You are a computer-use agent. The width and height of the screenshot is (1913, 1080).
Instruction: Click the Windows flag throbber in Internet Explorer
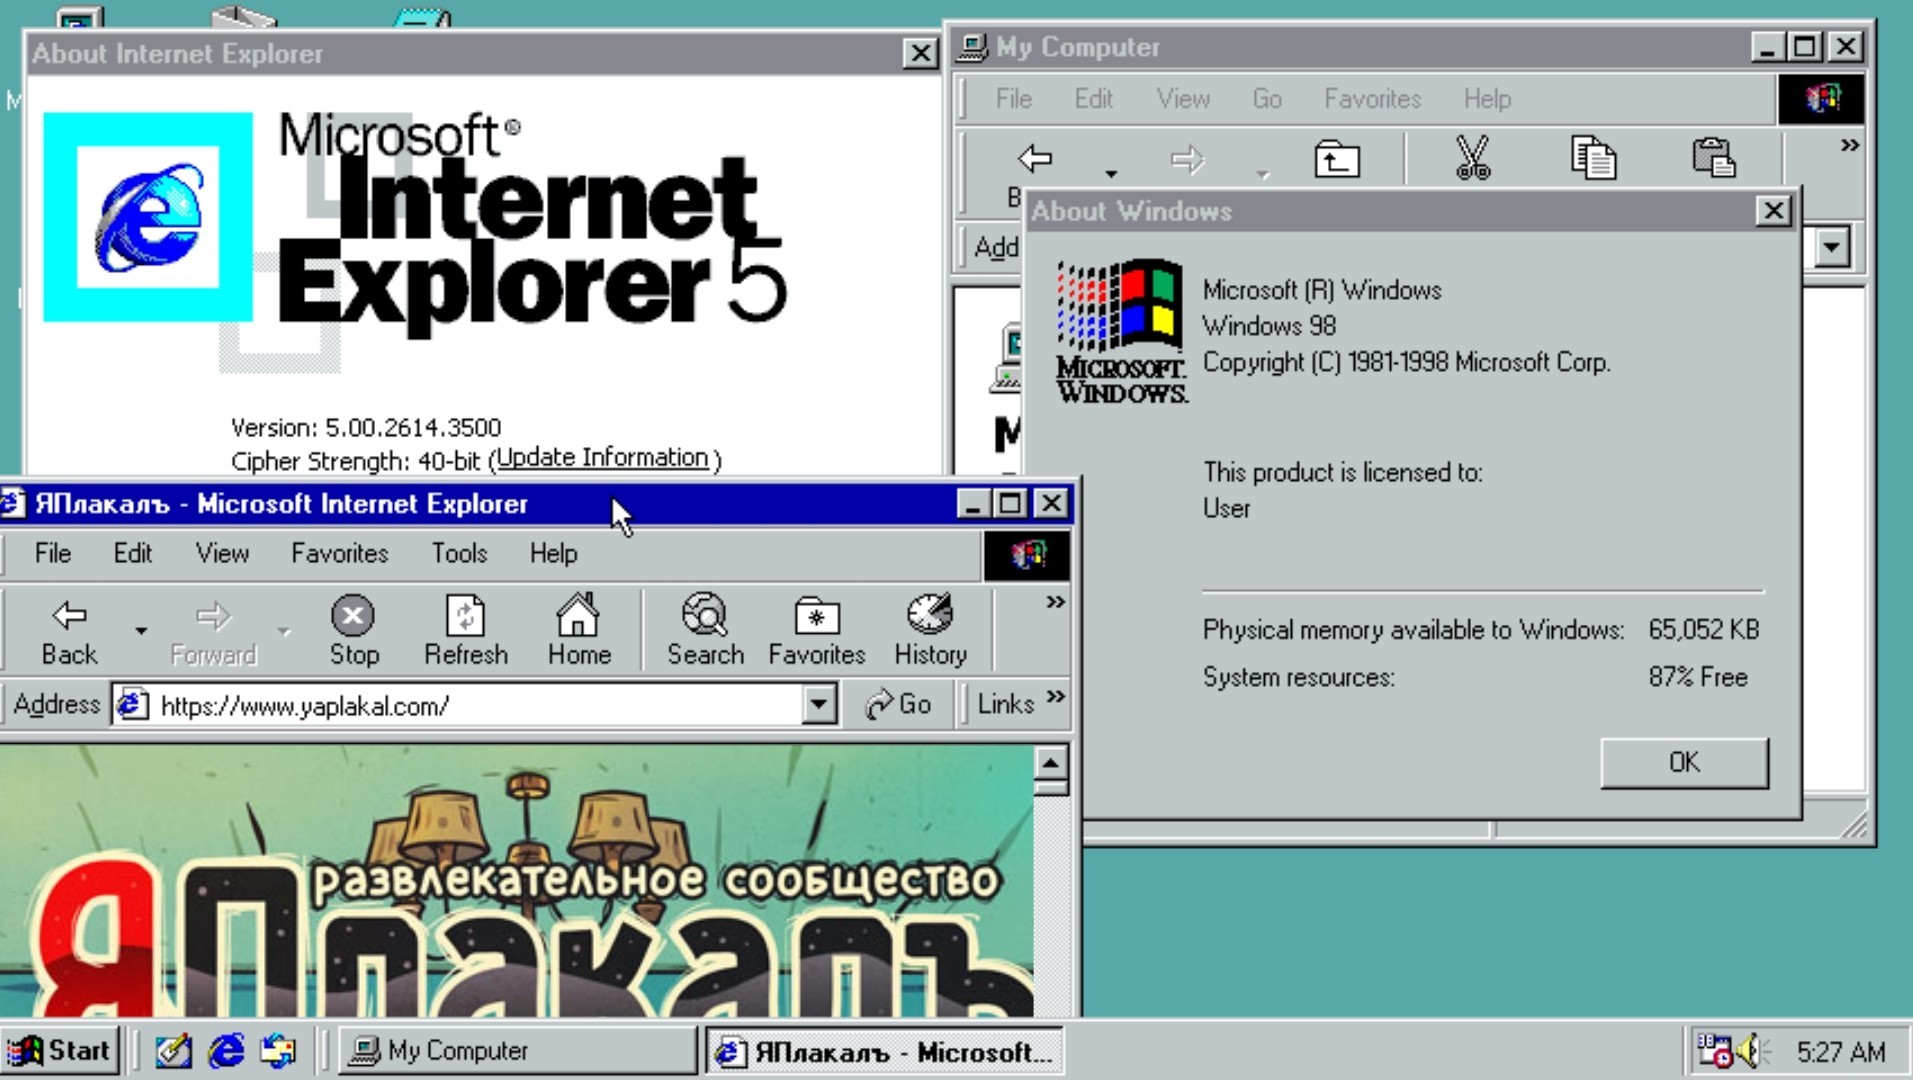(1027, 555)
